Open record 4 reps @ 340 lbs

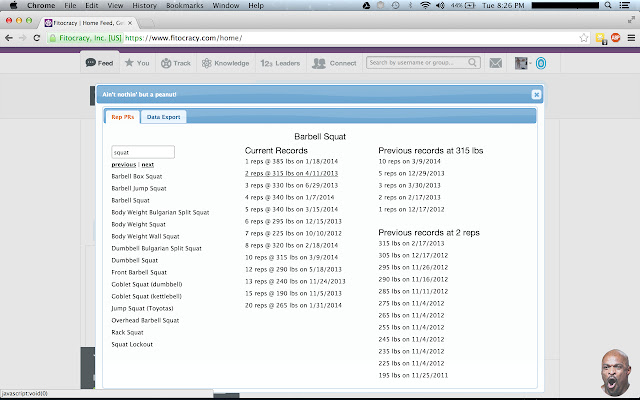pyautogui.click(x=289, y=197)
